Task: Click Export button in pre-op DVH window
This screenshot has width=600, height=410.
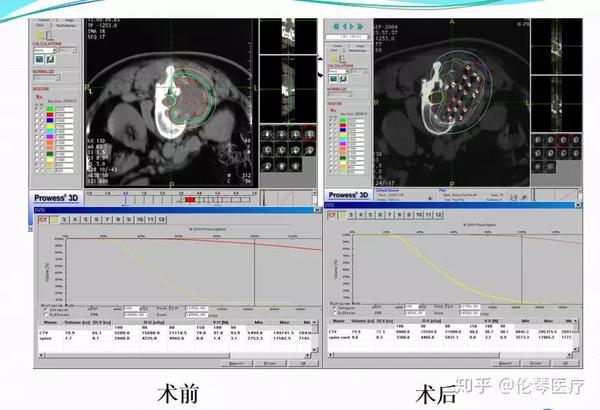Action: 237,363
